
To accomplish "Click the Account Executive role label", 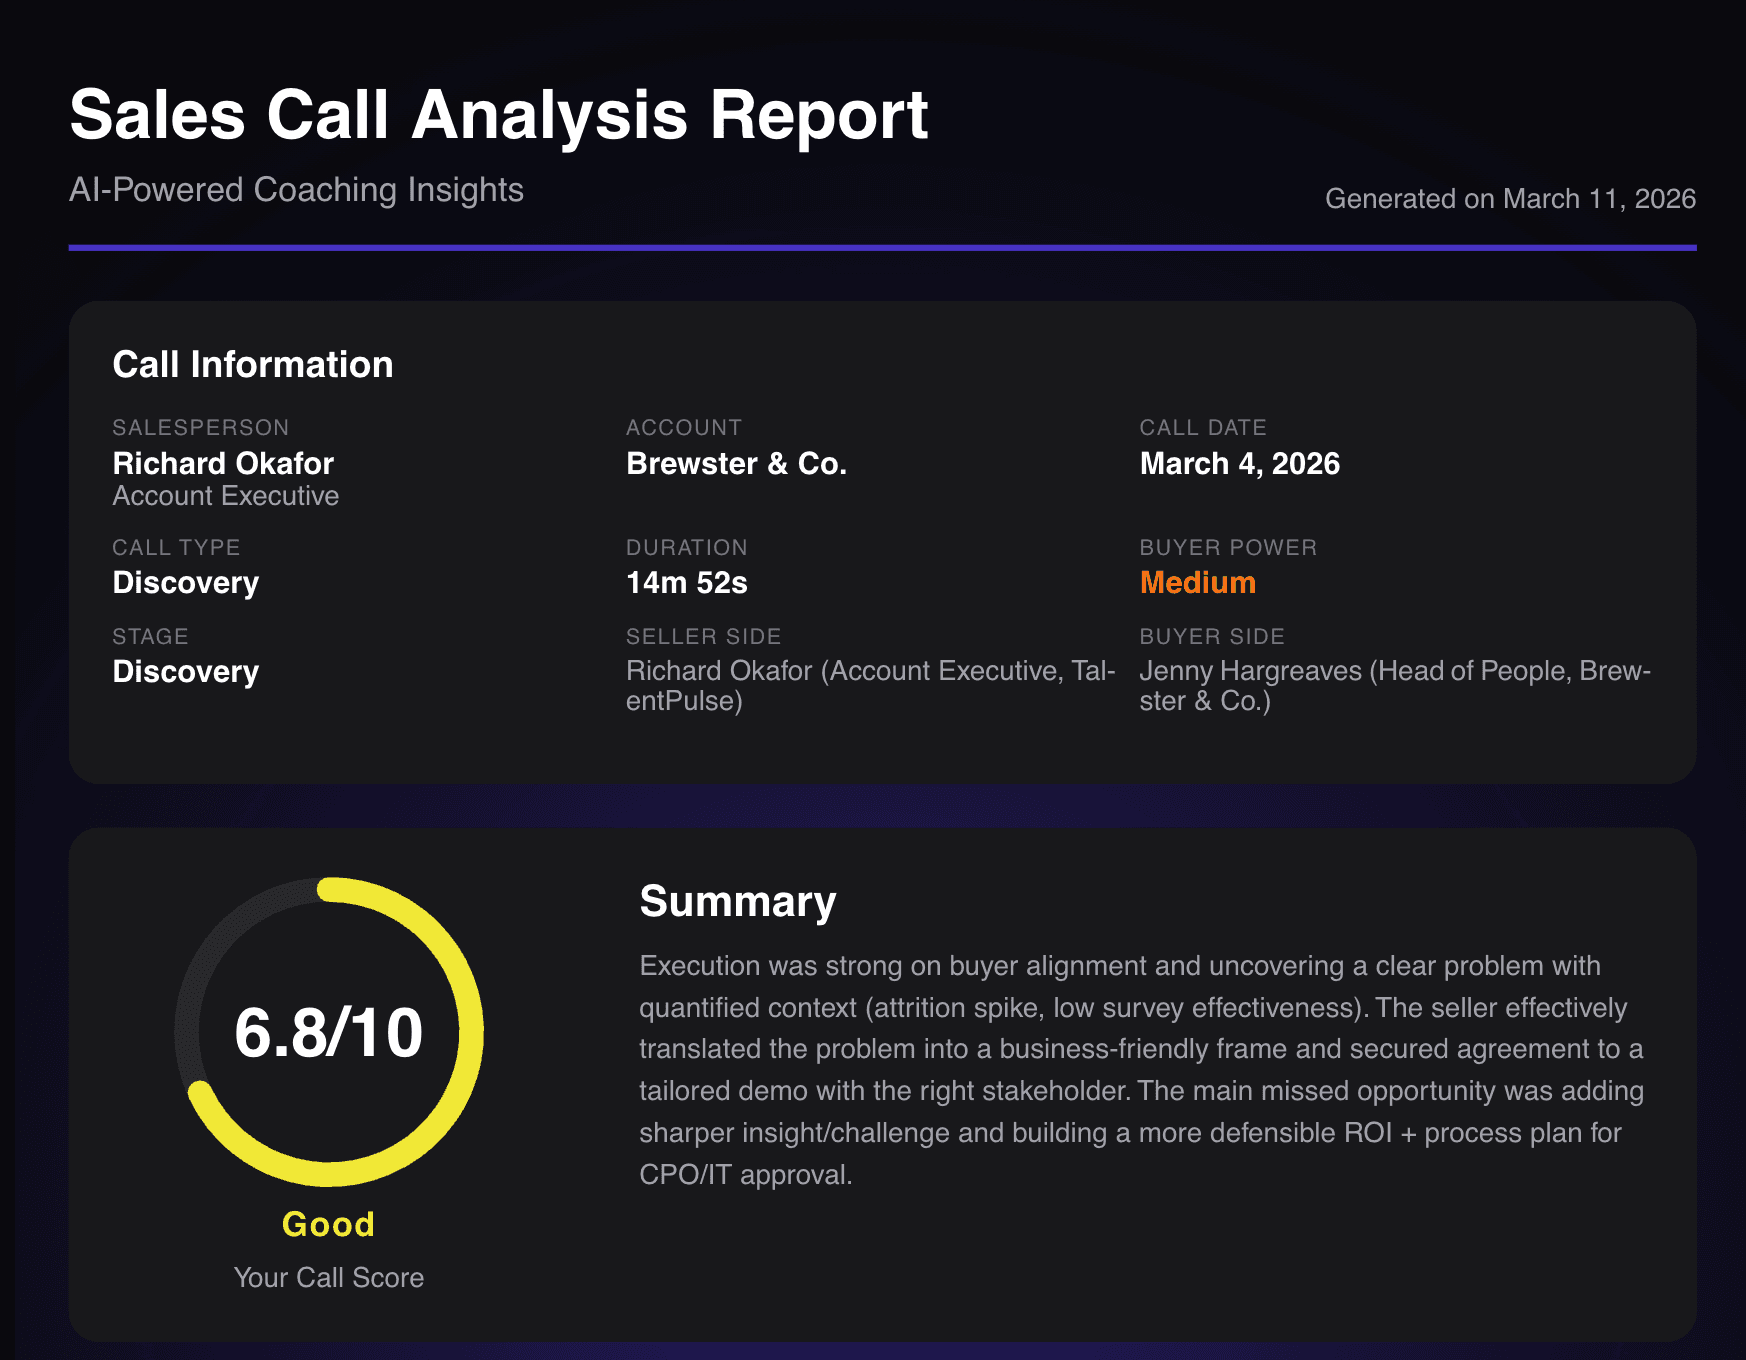I will pos(226,495).
